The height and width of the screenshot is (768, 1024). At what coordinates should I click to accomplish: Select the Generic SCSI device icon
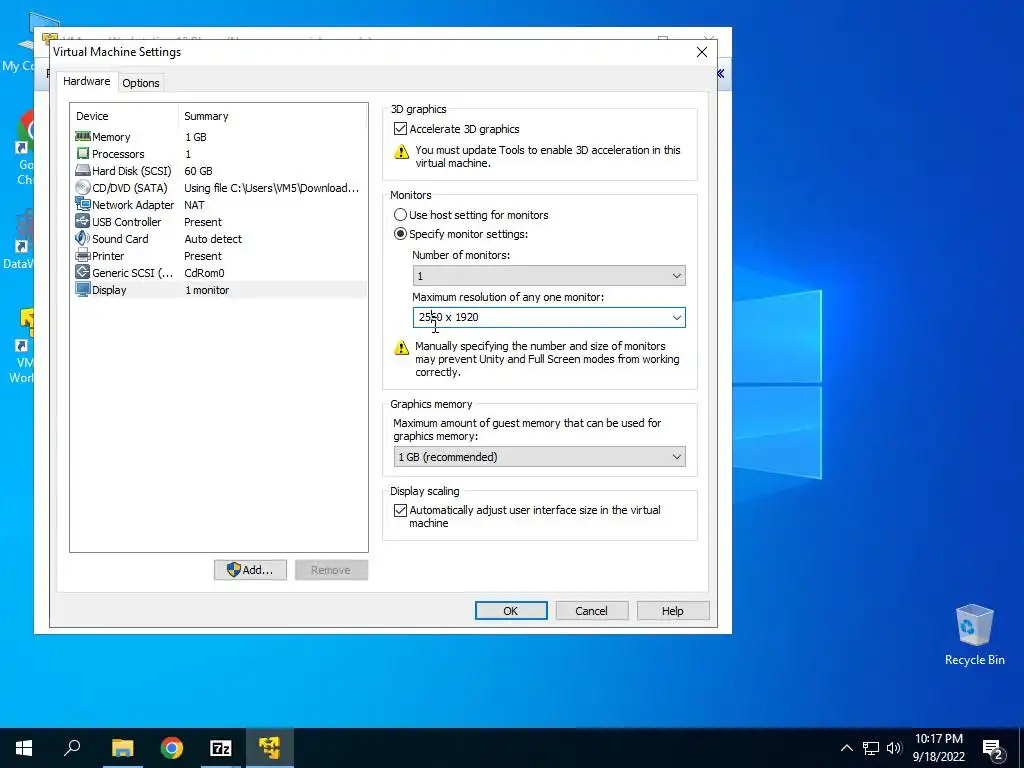[82, 272]
